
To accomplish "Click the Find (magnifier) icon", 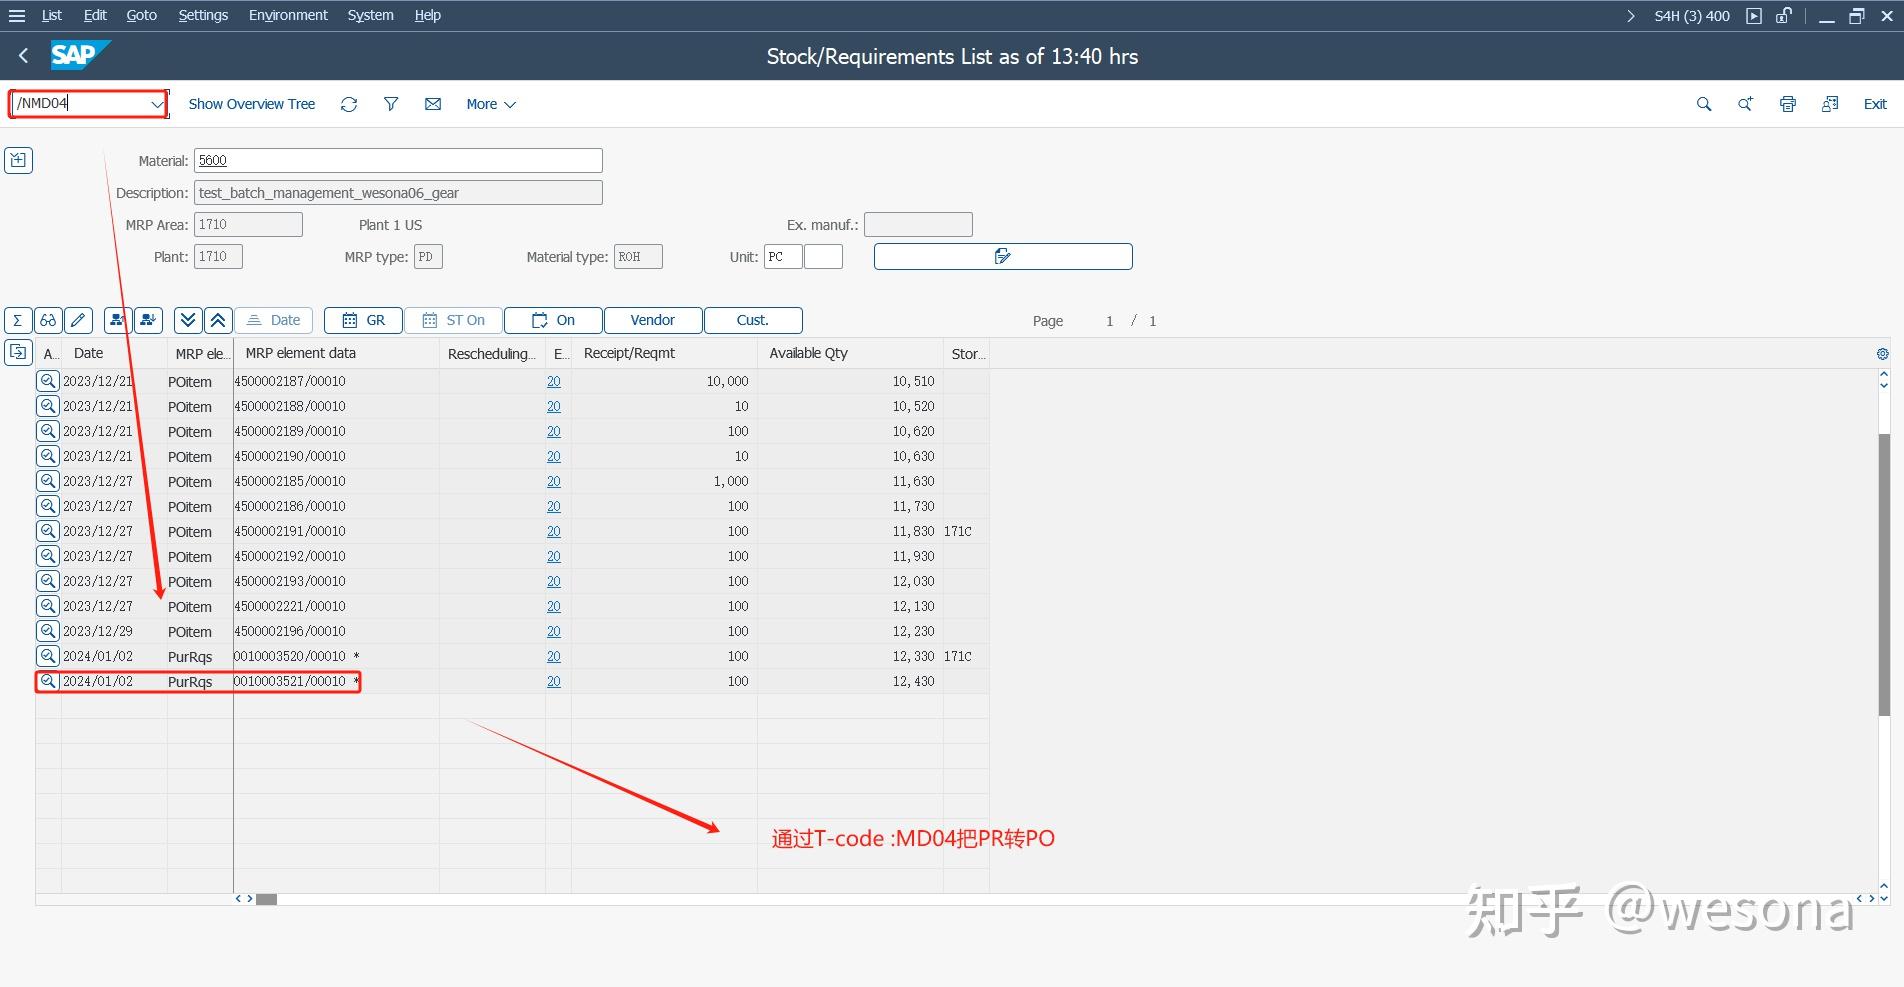I will (1703, 103).
